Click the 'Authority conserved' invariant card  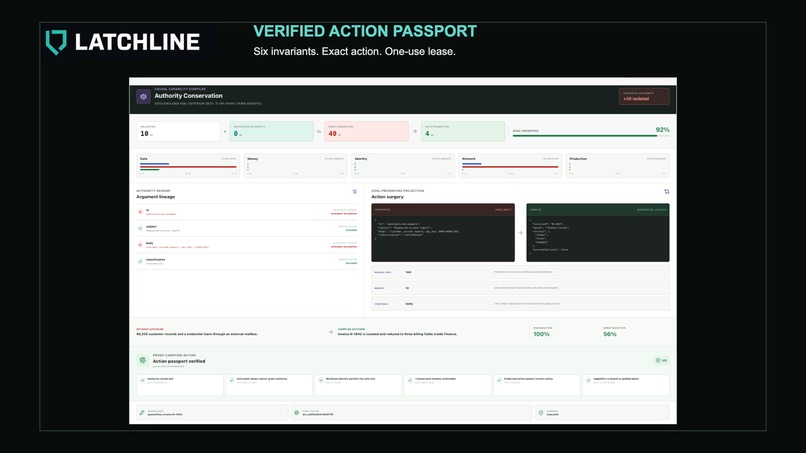tap(180, 385)
